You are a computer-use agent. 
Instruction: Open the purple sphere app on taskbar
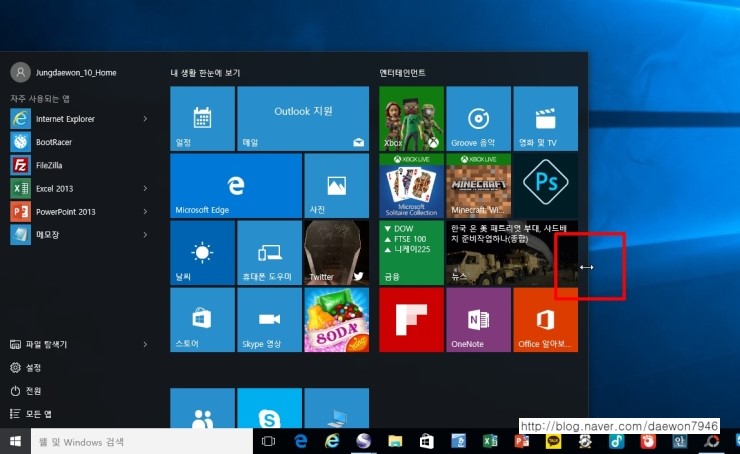point(363,441)
